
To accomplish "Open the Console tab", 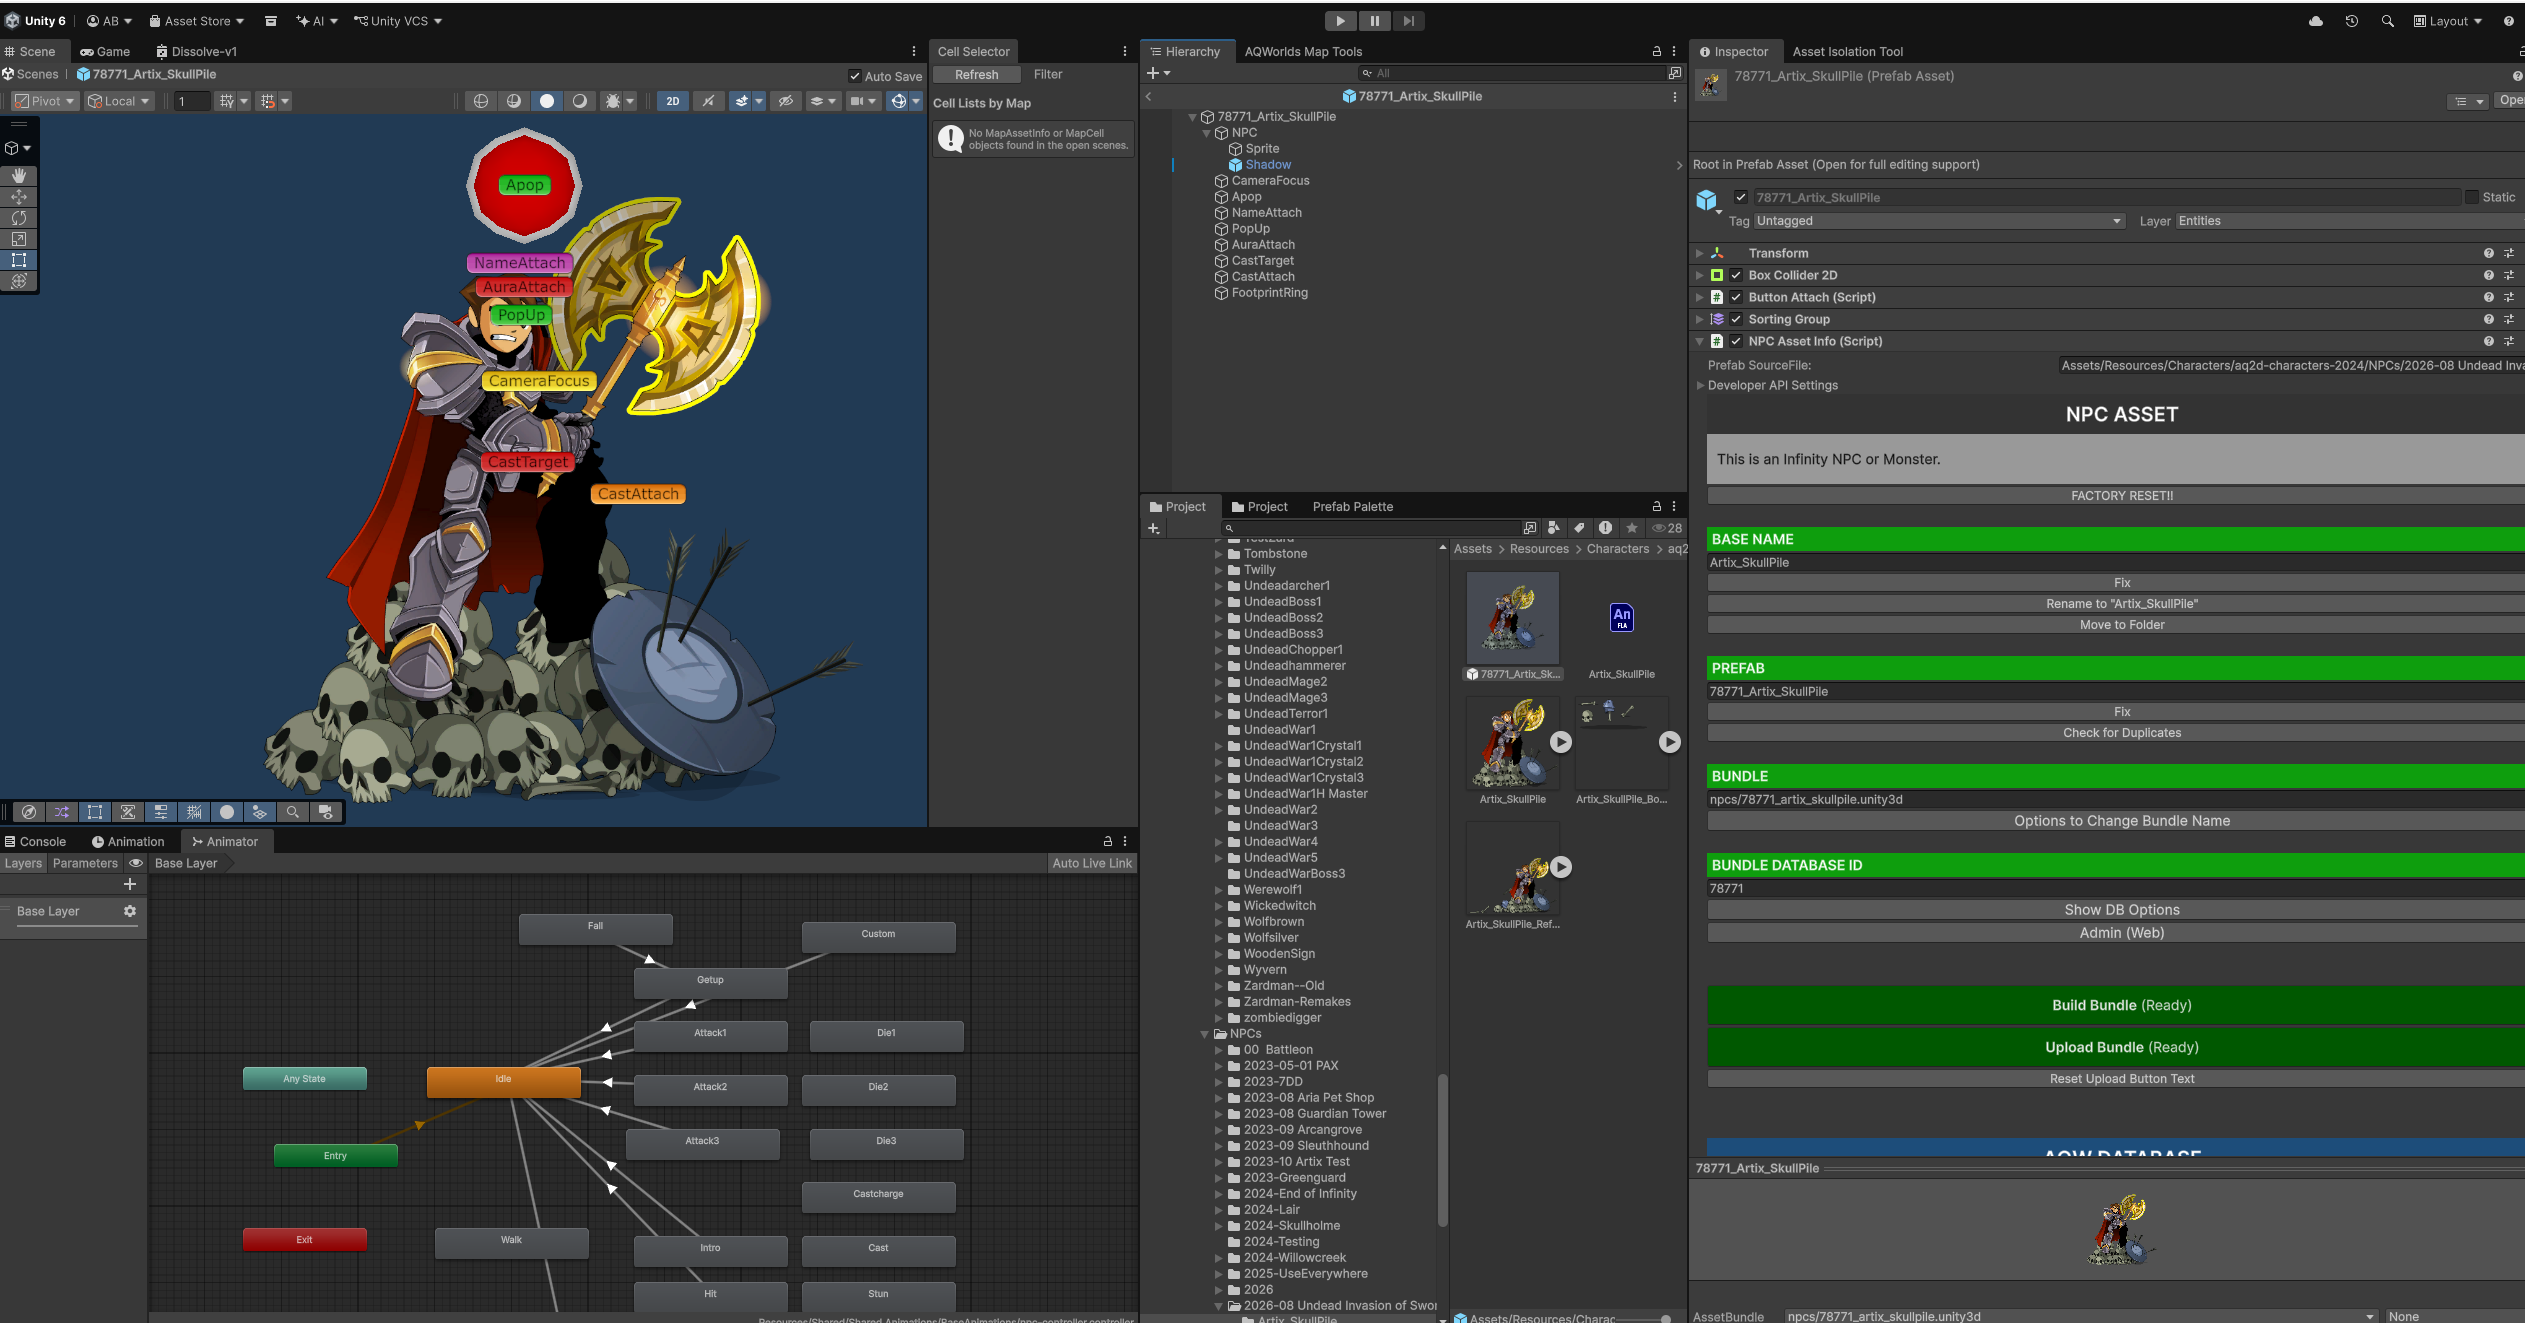I will click(35, 842).
